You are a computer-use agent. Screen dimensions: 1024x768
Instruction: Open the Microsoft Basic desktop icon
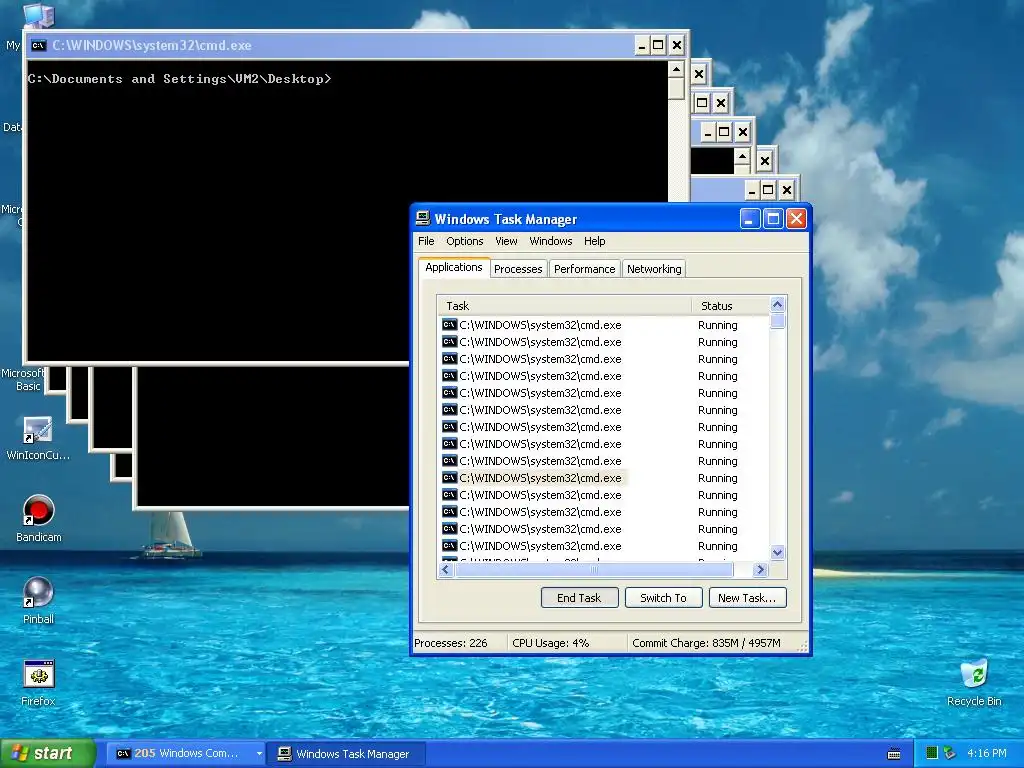(23, 379)
